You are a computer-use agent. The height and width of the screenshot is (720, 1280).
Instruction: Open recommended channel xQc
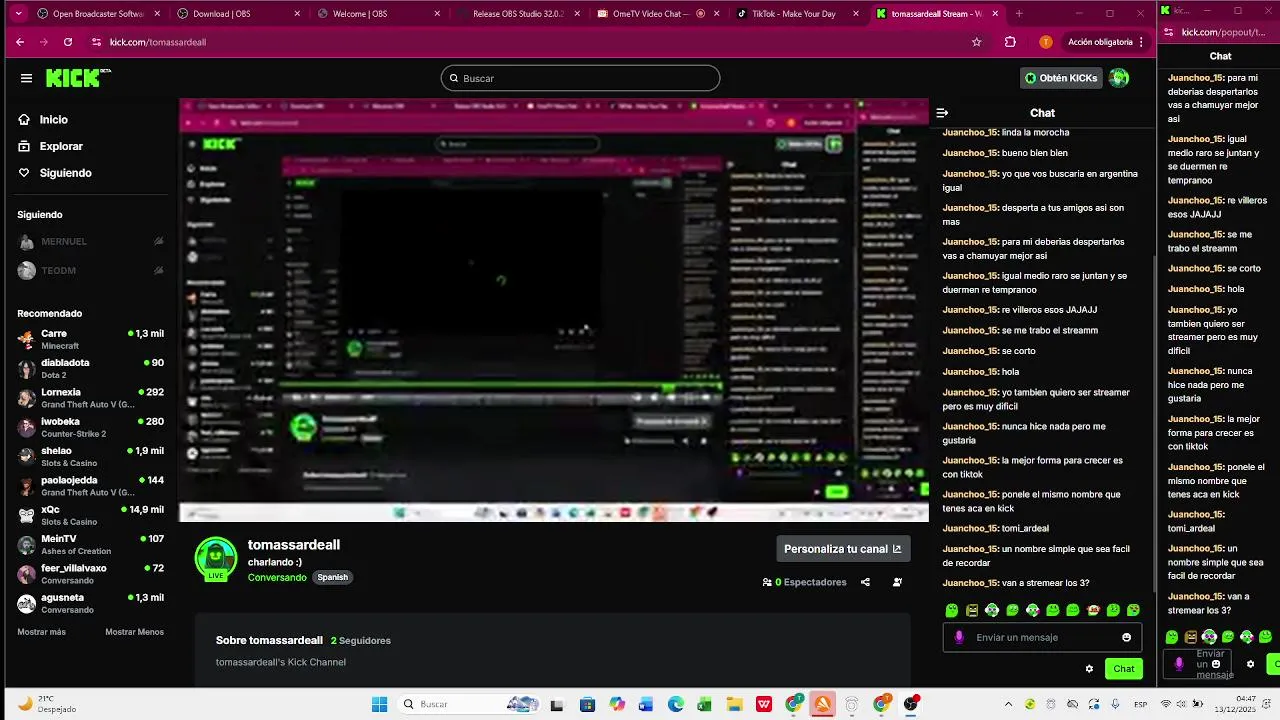(x=90, y=515)
